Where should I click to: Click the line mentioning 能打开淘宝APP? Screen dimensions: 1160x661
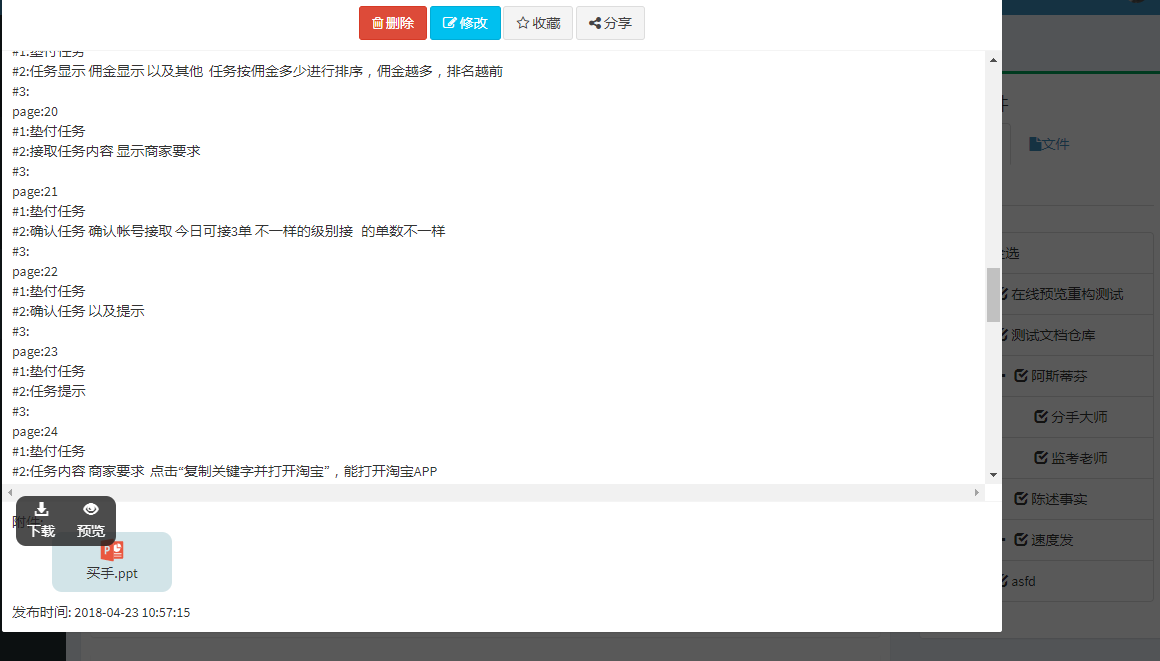(225, 471)
